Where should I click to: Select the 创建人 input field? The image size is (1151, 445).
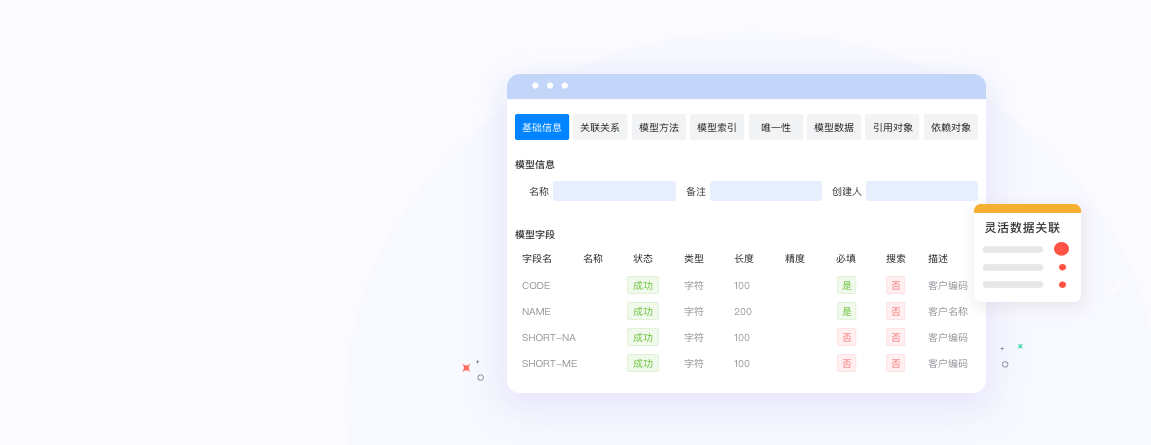point(922,191)
